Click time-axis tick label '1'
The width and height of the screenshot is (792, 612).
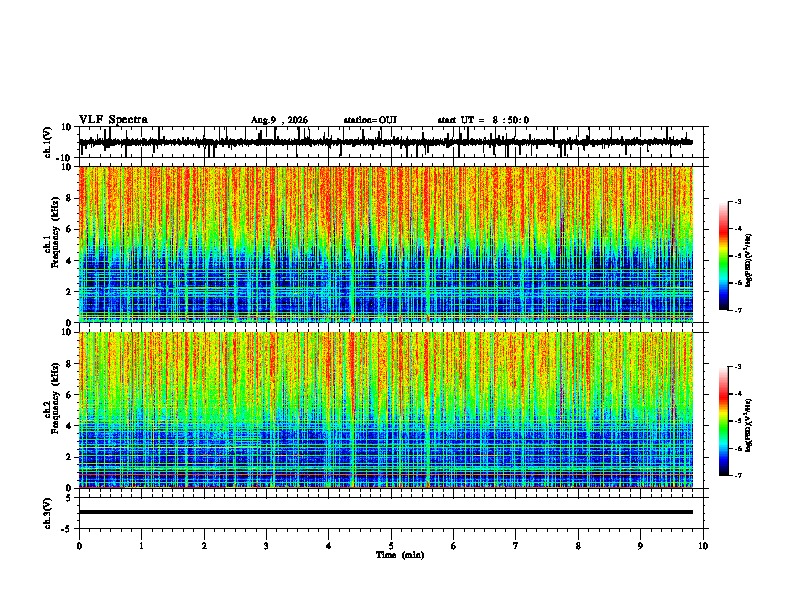pyautogui.click(x=141, y=546)
